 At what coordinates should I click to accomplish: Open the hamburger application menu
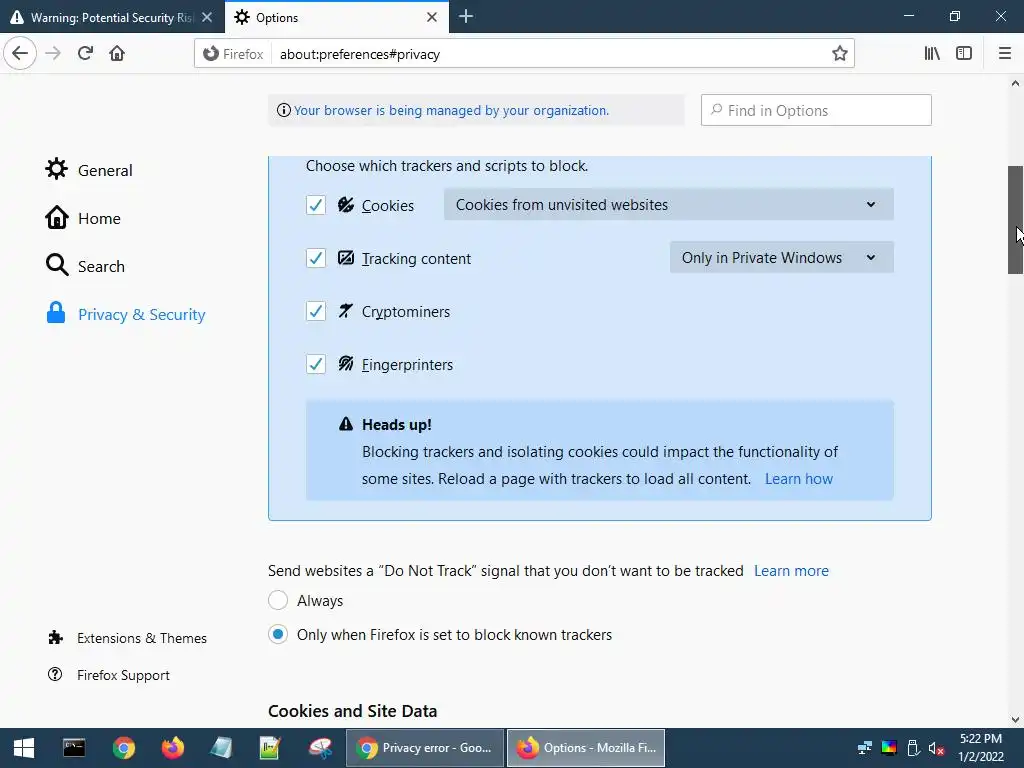[1005, 54]
